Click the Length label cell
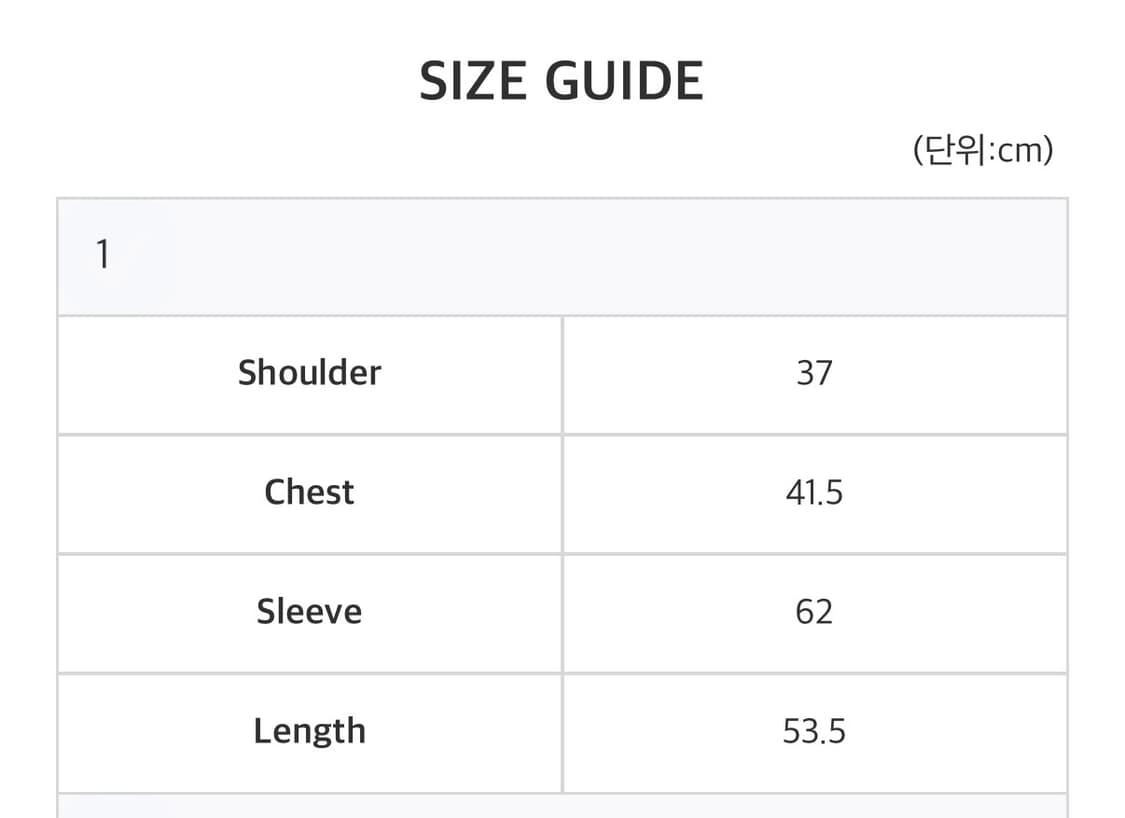This screenshot has height=818, width=1125. [309, 731]
